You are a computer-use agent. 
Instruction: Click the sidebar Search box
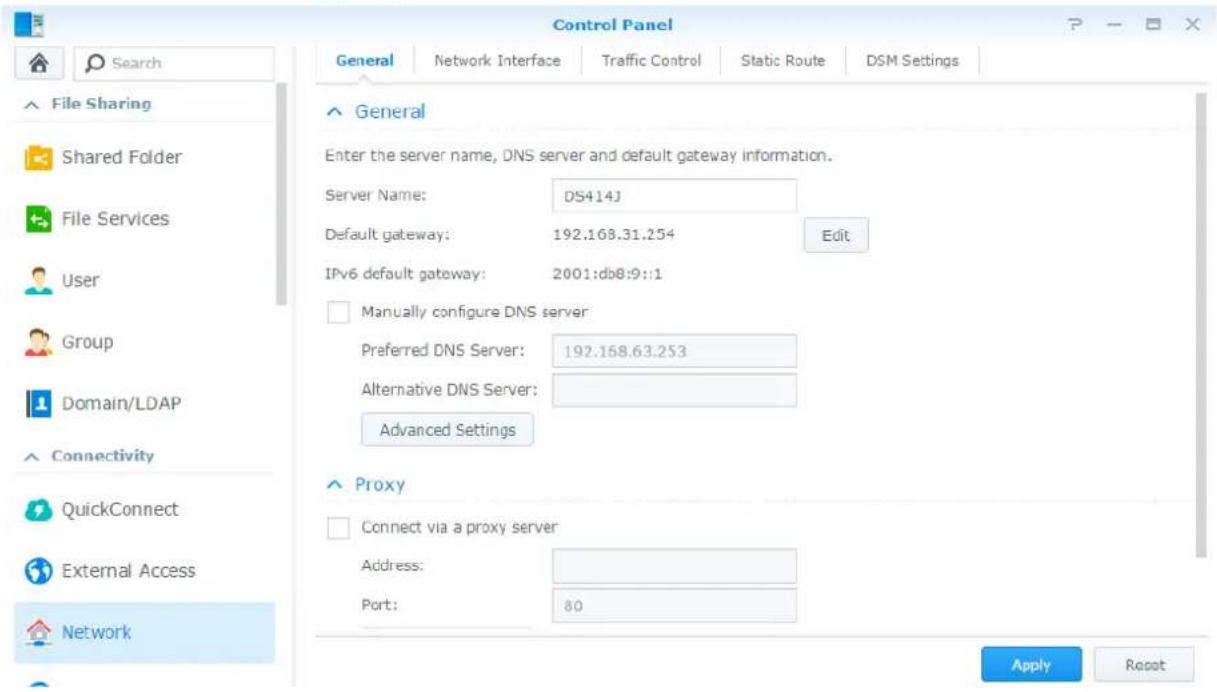(x=172, y=62)
